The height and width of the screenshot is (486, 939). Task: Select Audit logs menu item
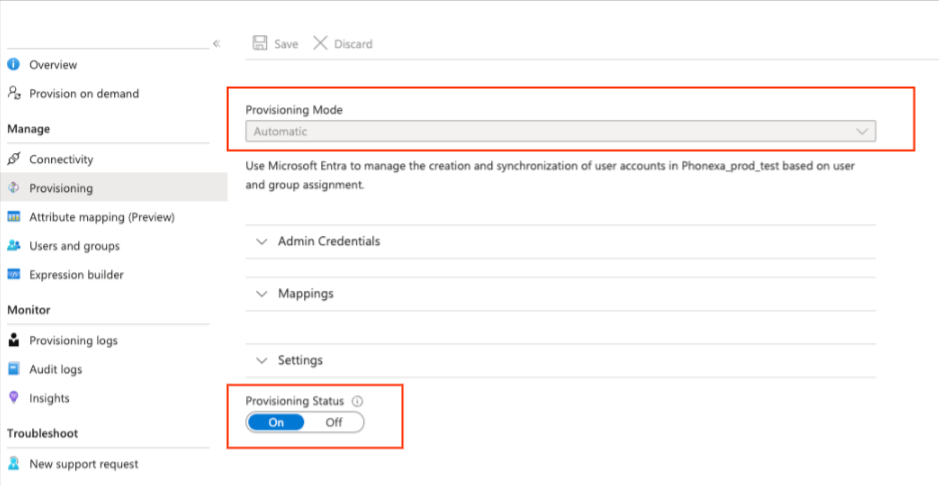tap(56, 369)
